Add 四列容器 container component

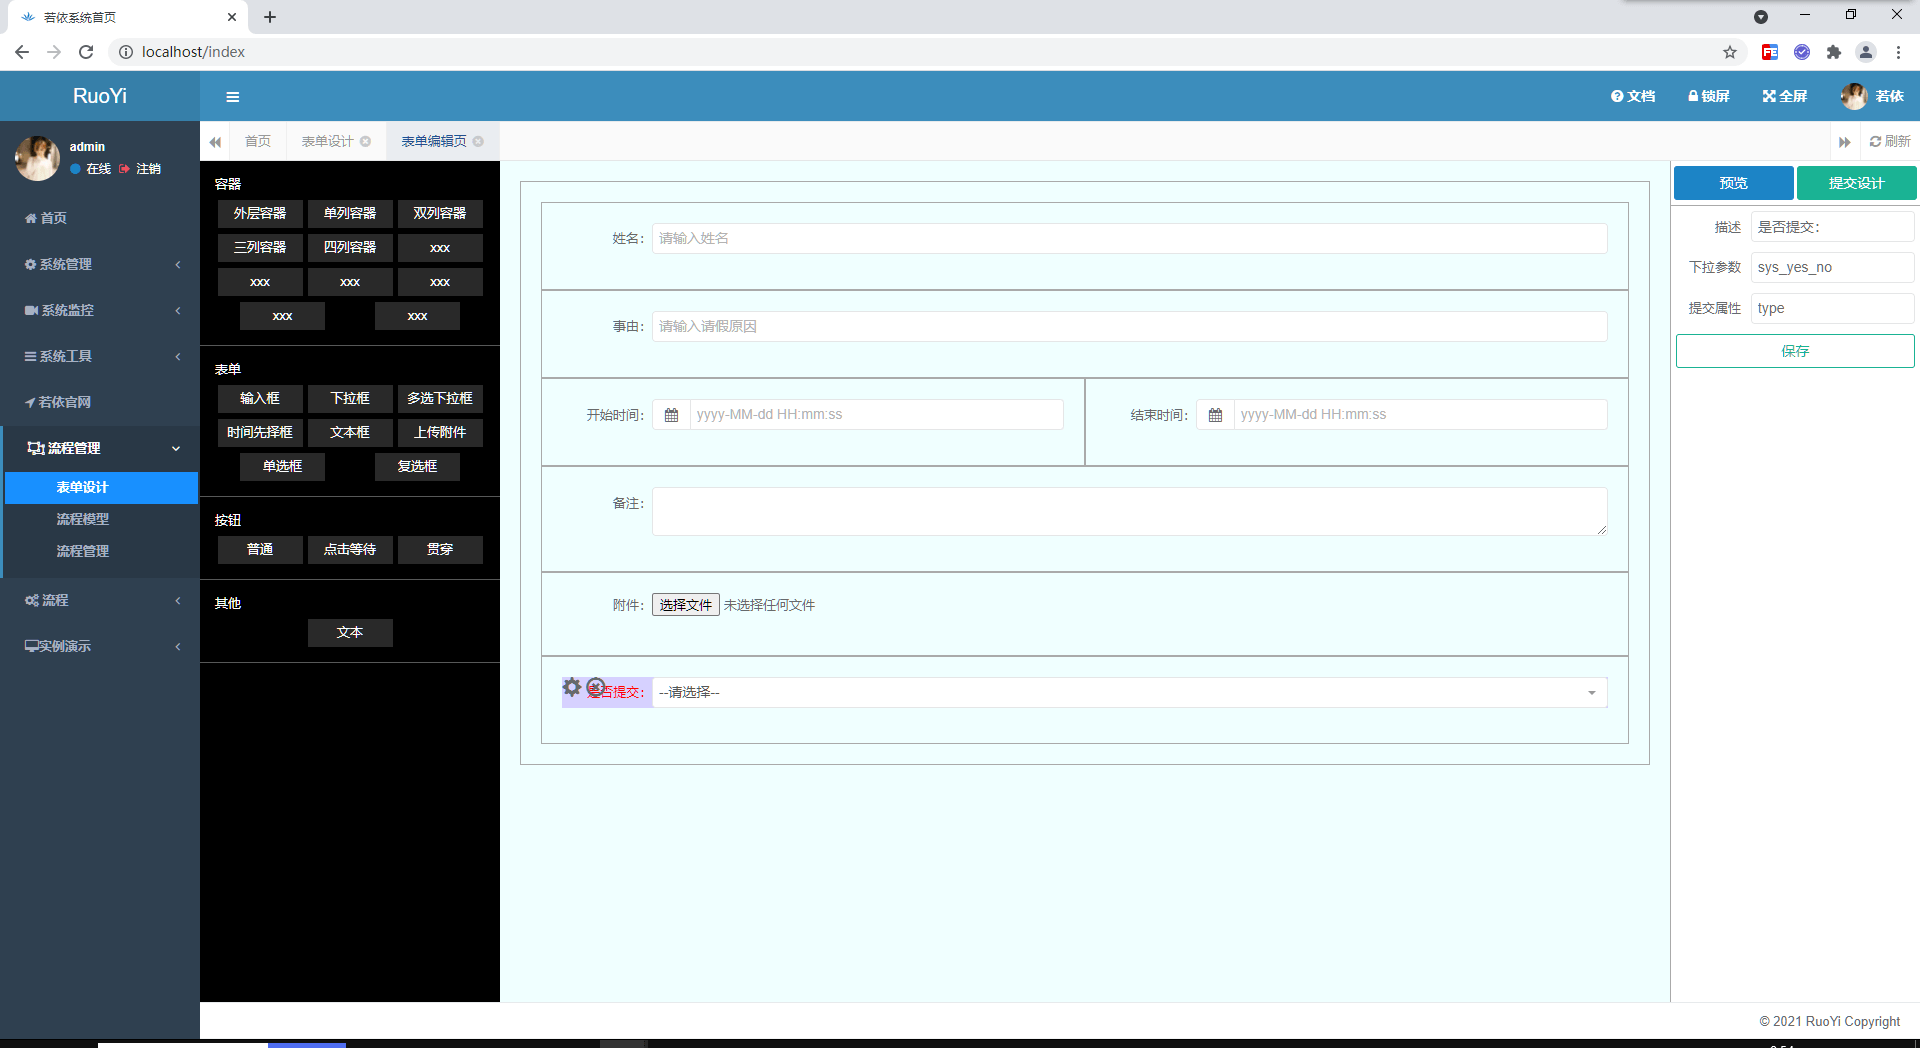click(x=350, y=248)
